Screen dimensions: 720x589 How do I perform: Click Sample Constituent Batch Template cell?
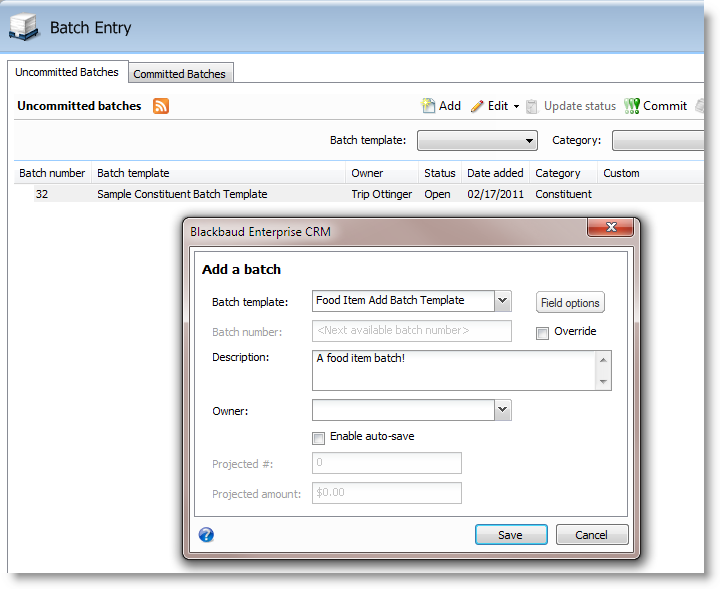[x=182, y=194]
